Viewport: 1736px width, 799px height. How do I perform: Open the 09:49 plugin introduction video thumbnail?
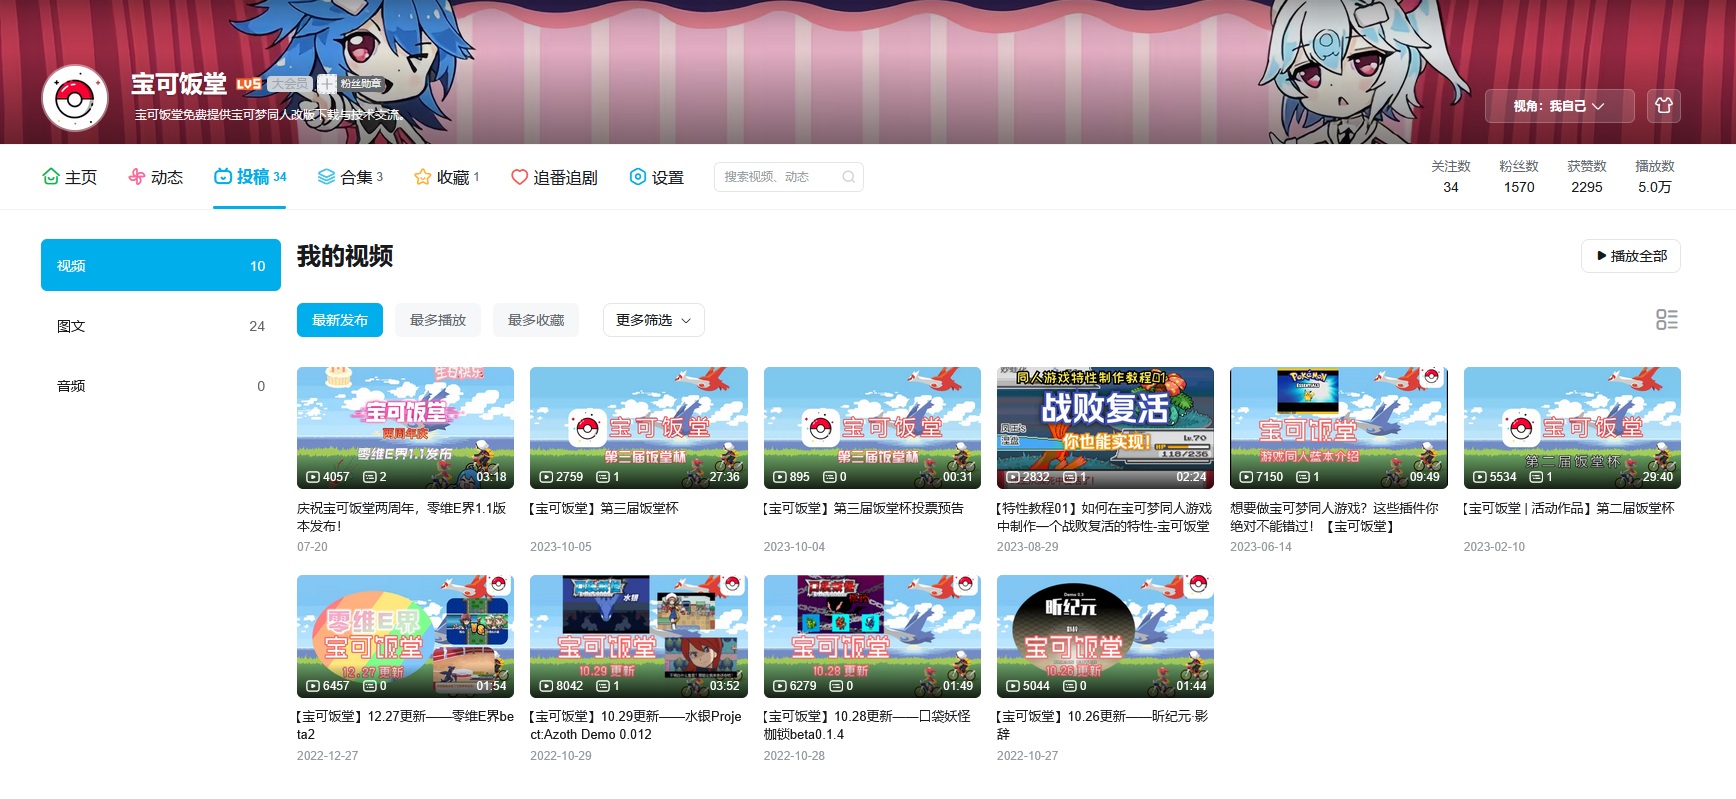coord(1339,428)
